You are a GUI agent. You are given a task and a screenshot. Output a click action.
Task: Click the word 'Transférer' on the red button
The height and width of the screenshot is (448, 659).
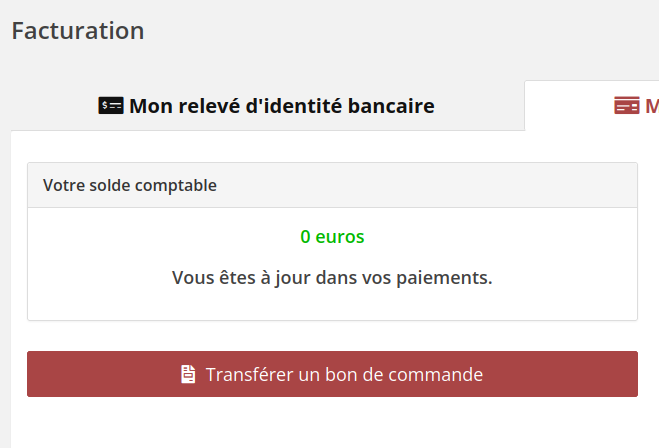249,374
